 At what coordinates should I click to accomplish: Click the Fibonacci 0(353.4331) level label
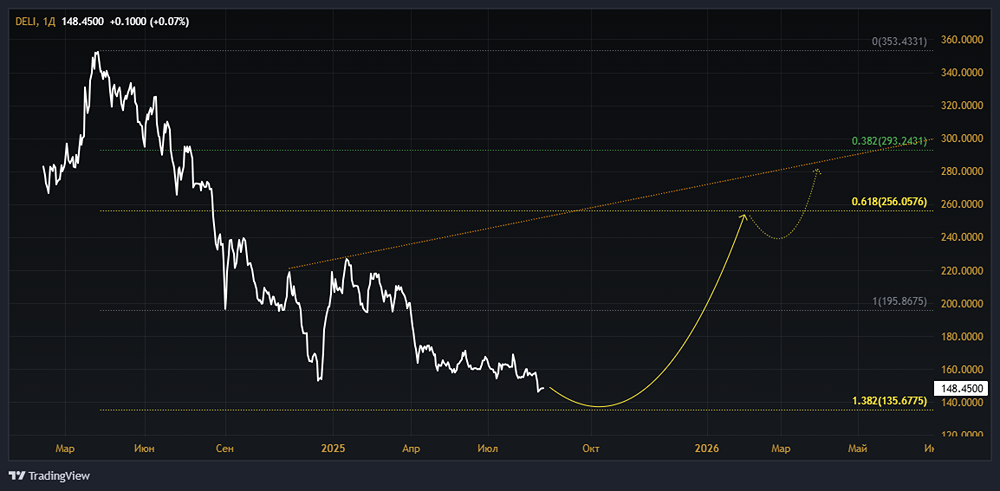click(x=899, y=41)
